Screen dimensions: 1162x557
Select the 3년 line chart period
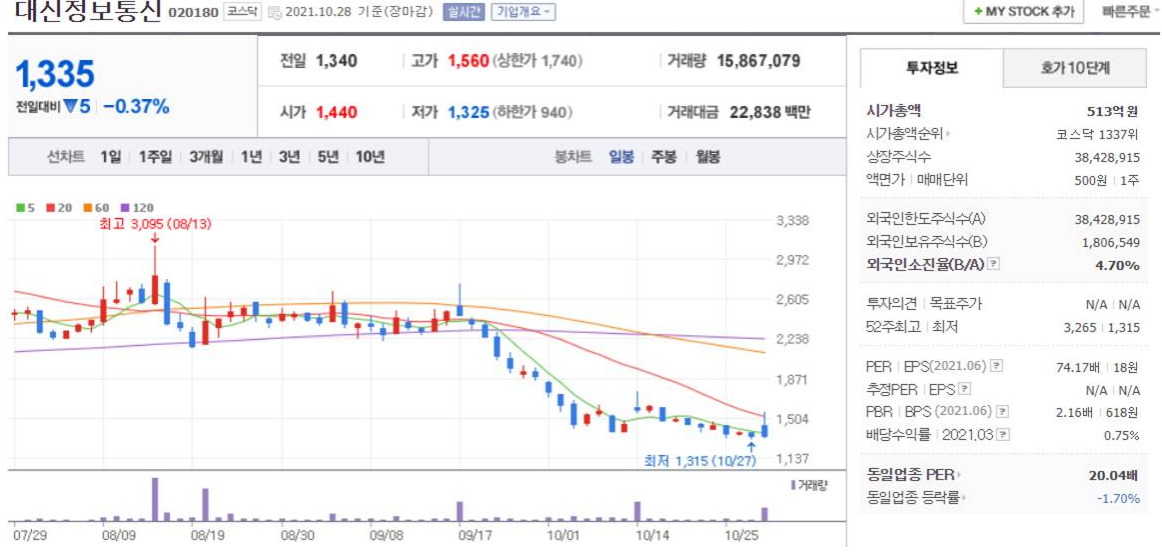(290, 157)
